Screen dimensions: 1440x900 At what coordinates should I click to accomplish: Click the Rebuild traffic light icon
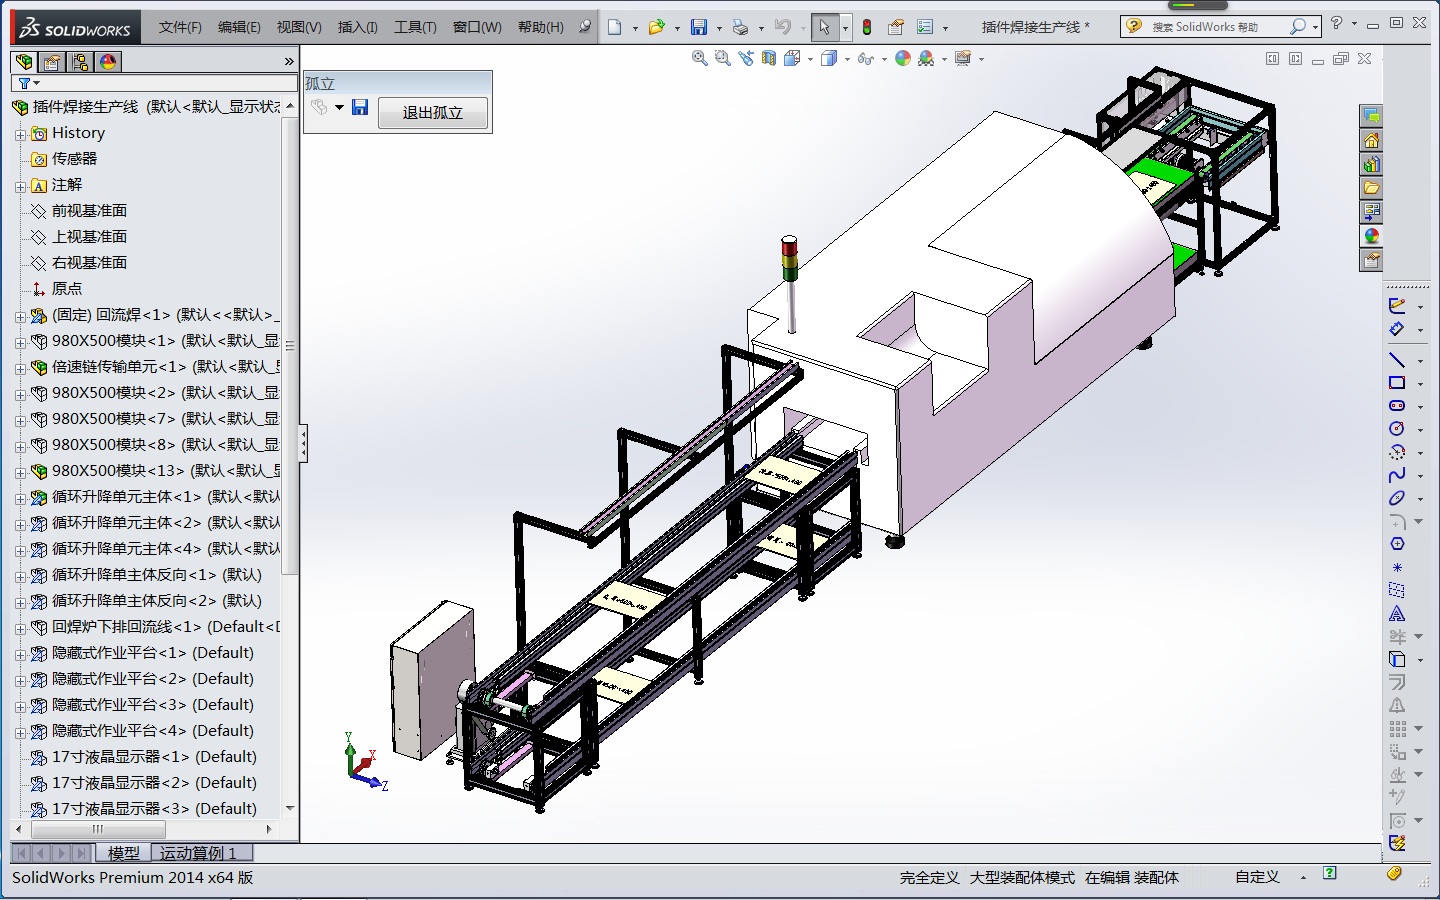click(867, 27)
